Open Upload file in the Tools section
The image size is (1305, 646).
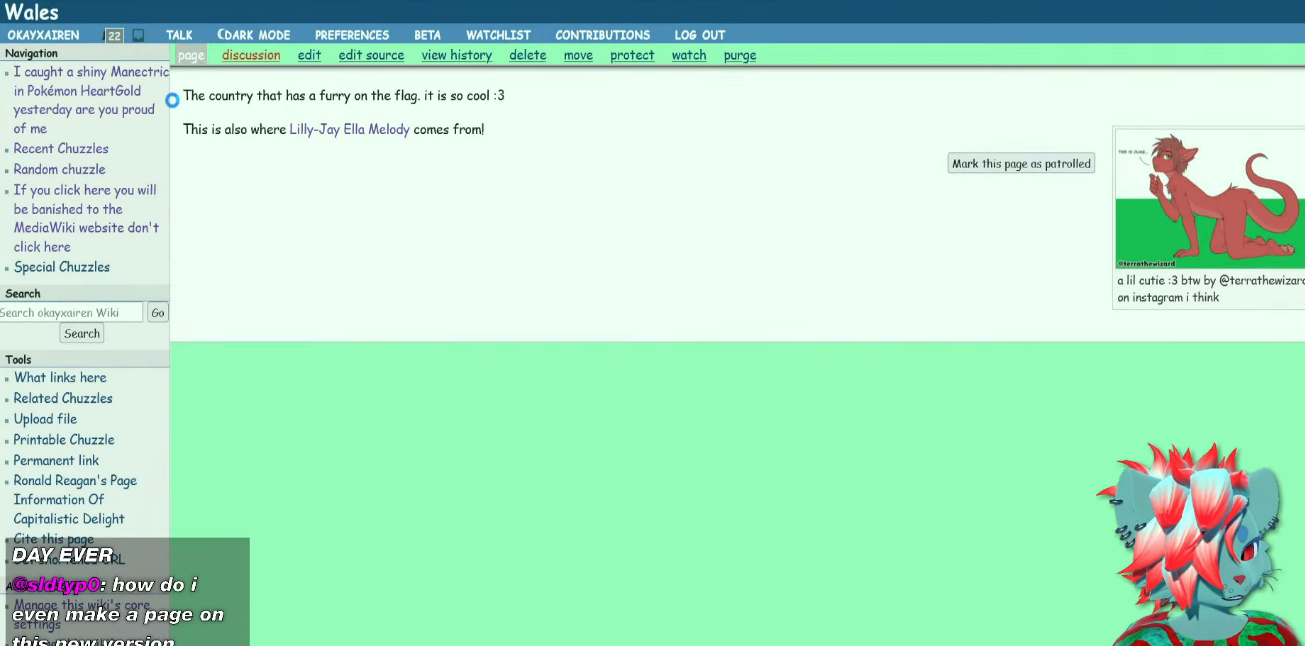(45, 419)
